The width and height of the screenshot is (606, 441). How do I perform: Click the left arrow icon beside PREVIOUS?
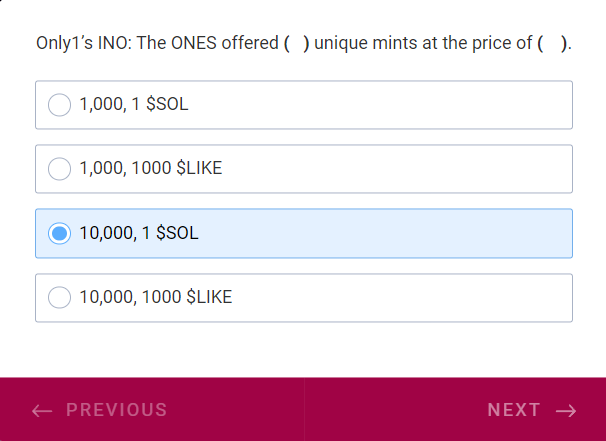point(42,410)
